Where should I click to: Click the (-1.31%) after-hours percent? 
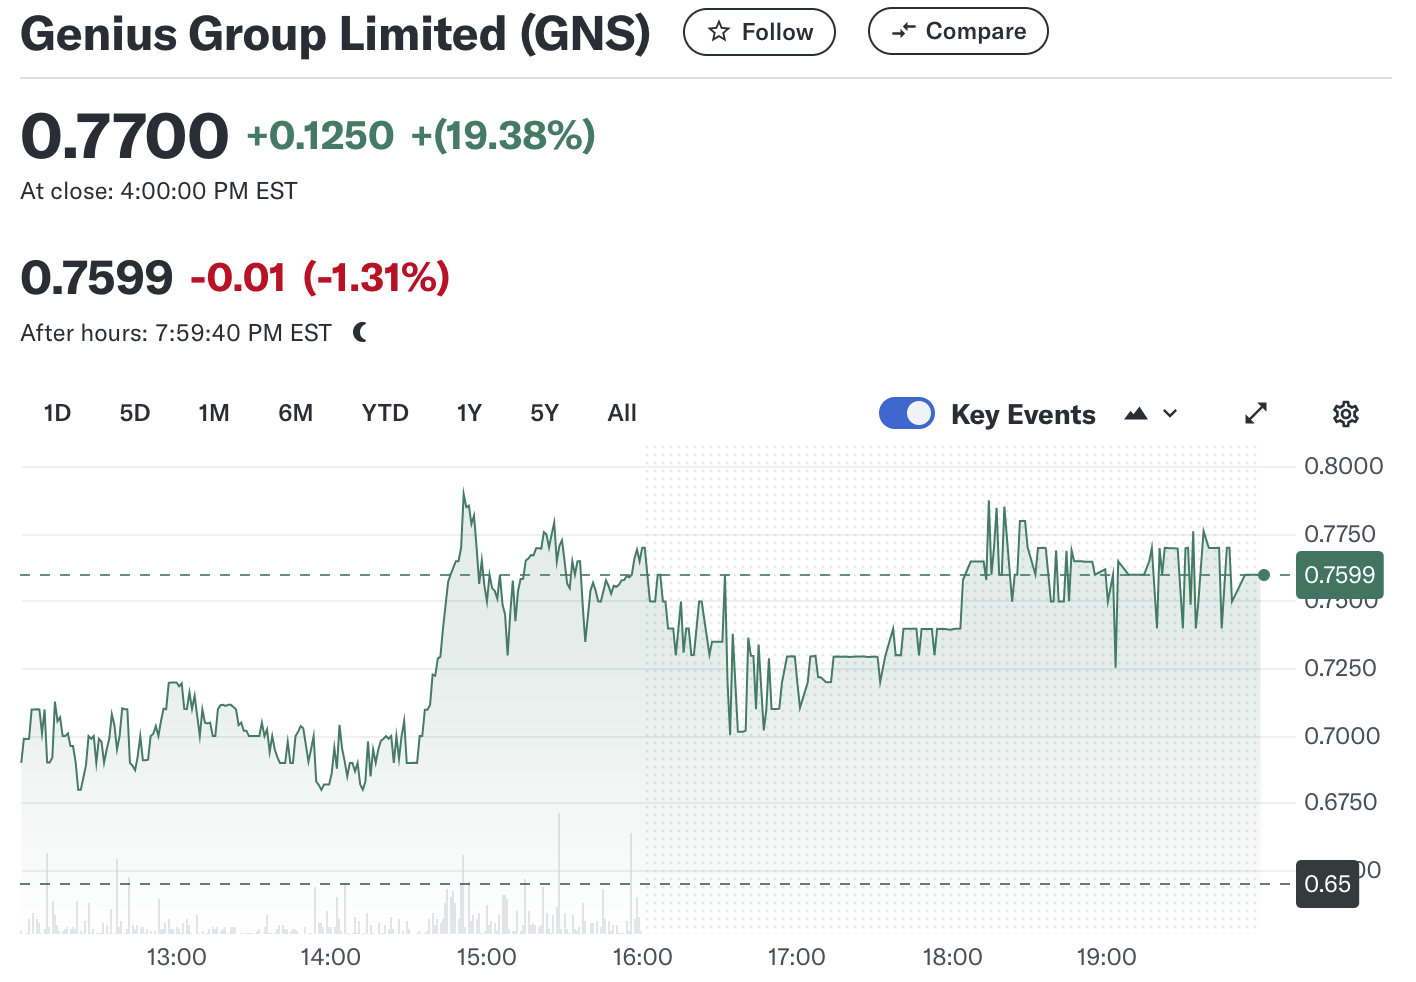376,277
